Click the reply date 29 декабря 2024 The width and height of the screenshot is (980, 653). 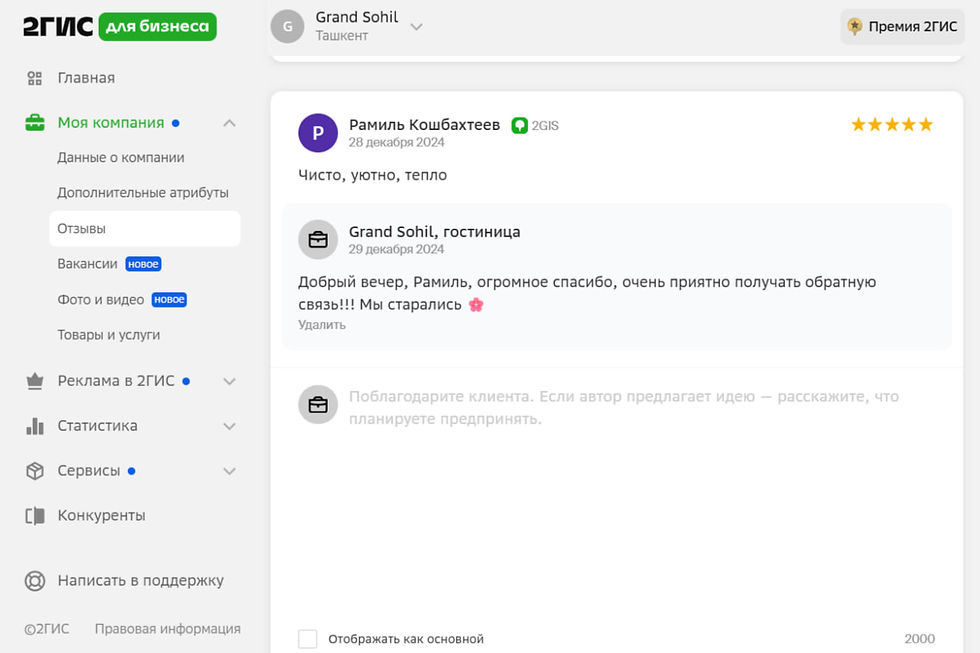396,249
